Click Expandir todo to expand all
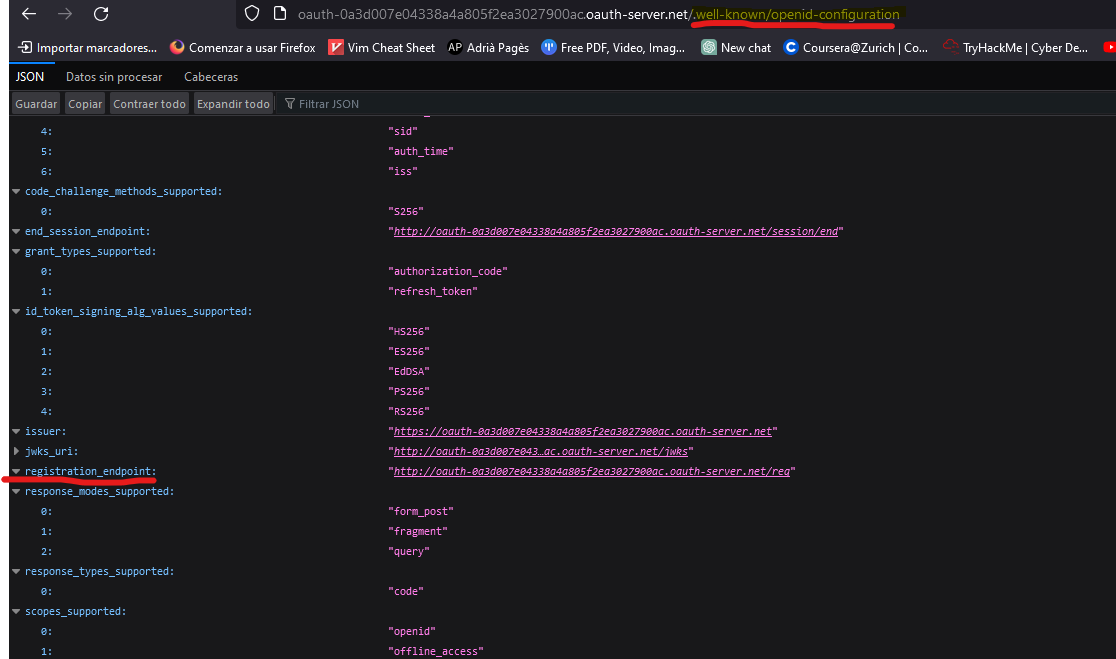The height and width of the screenshot is (659, 1116). point(233,104)
